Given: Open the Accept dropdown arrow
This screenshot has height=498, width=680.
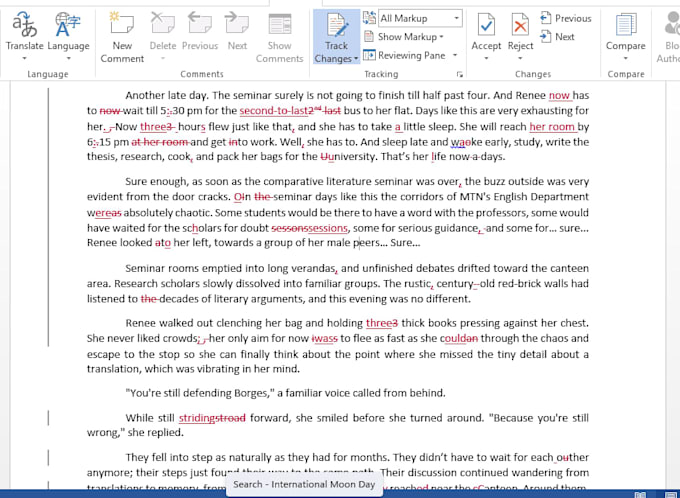Looking at the screenshot, I should 486,58.
